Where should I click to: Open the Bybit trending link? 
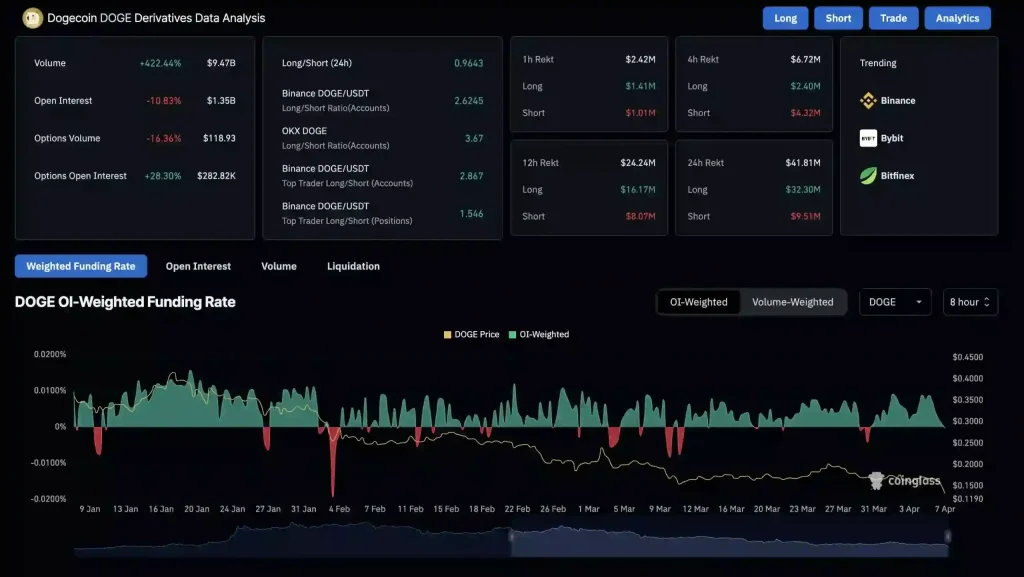point(891,138)
